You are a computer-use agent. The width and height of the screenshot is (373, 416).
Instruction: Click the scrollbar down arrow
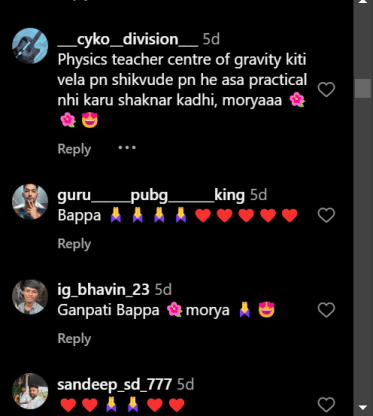363,407
